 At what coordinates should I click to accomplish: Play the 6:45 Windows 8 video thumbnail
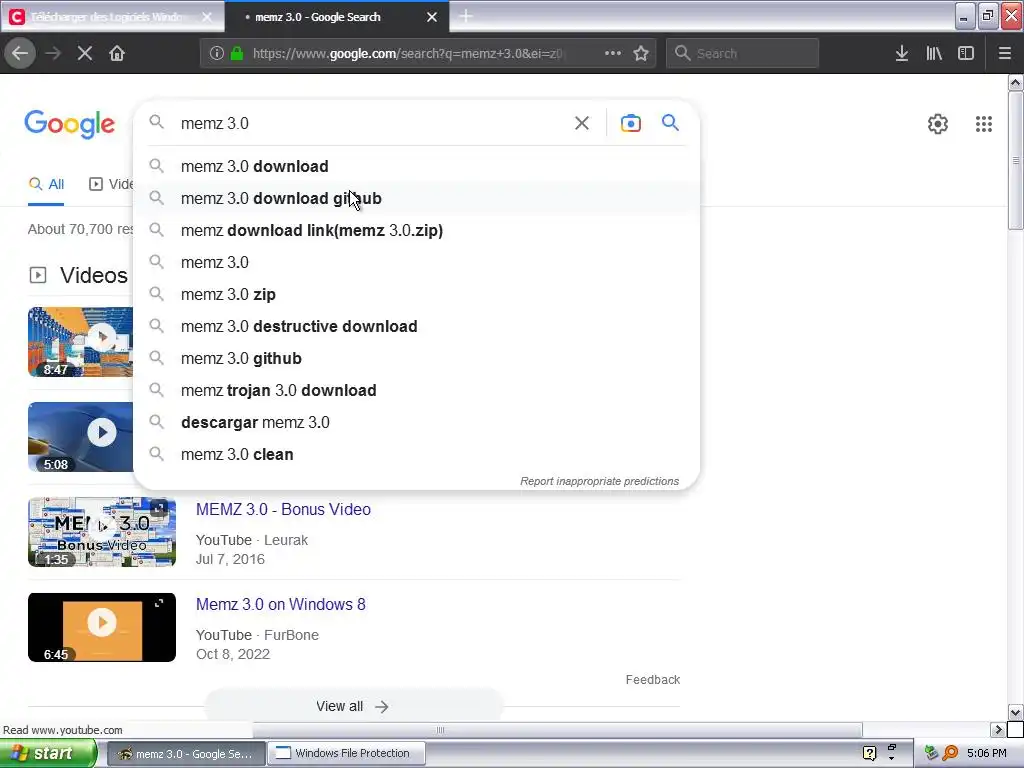click(102, 627)
